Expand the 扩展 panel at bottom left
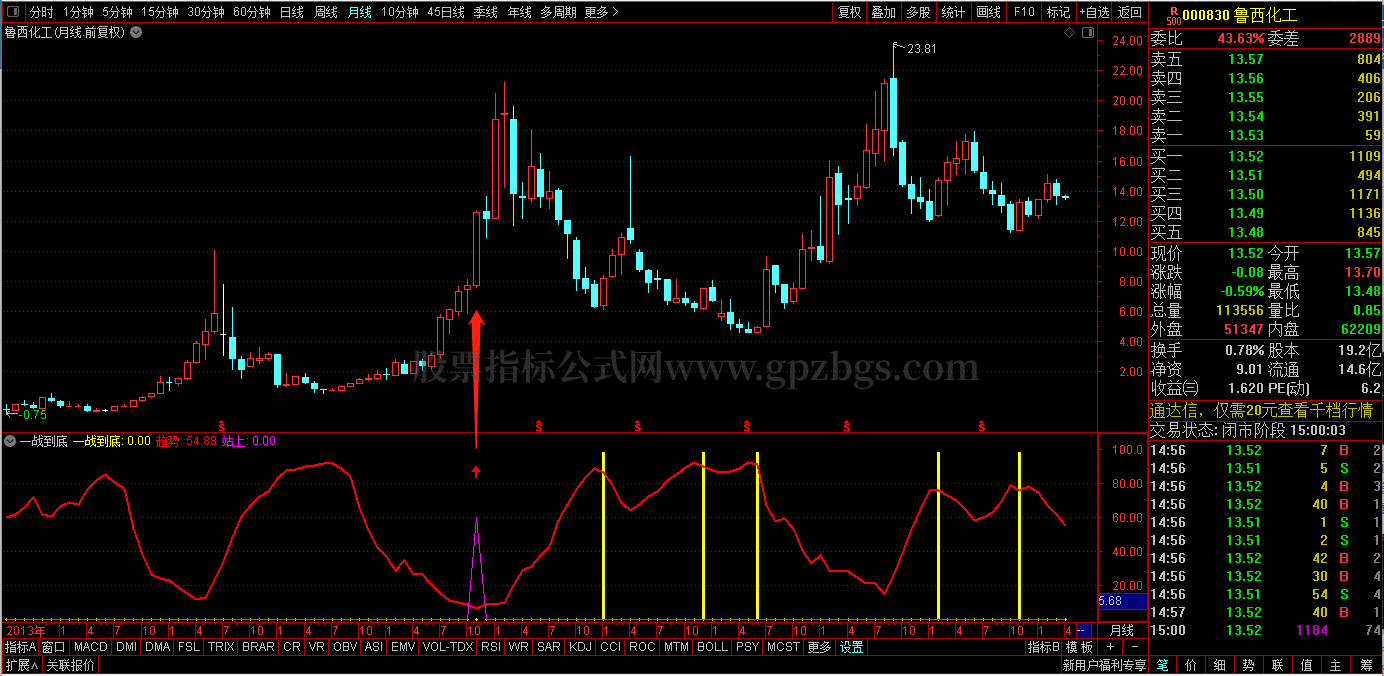Image resolution: width=1384 pixels, height=676 pixels. [x=20, y=665]
